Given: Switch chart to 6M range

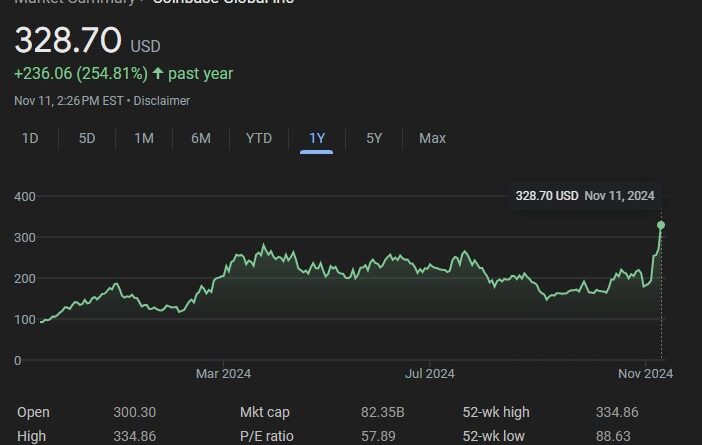Looking at the screenshot, I should [x=201, y=138].
